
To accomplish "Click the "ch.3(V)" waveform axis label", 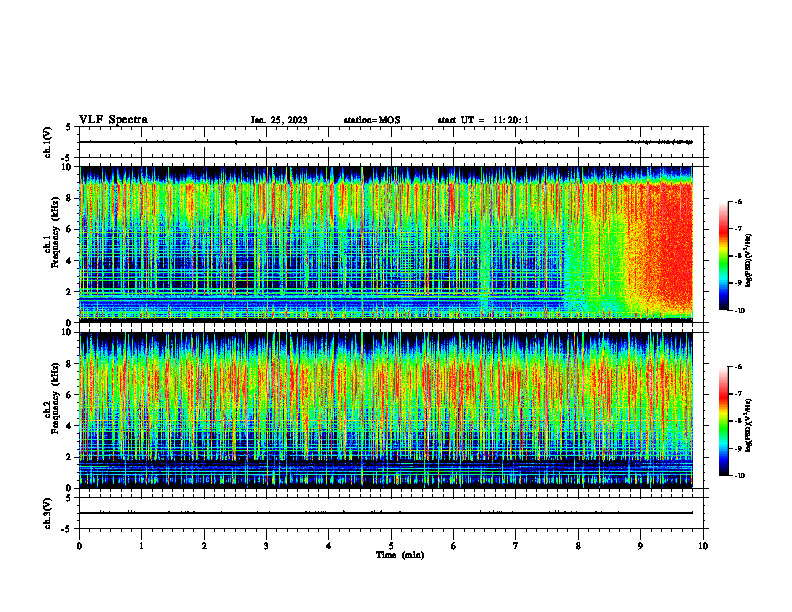I will [x=48, y=513].
